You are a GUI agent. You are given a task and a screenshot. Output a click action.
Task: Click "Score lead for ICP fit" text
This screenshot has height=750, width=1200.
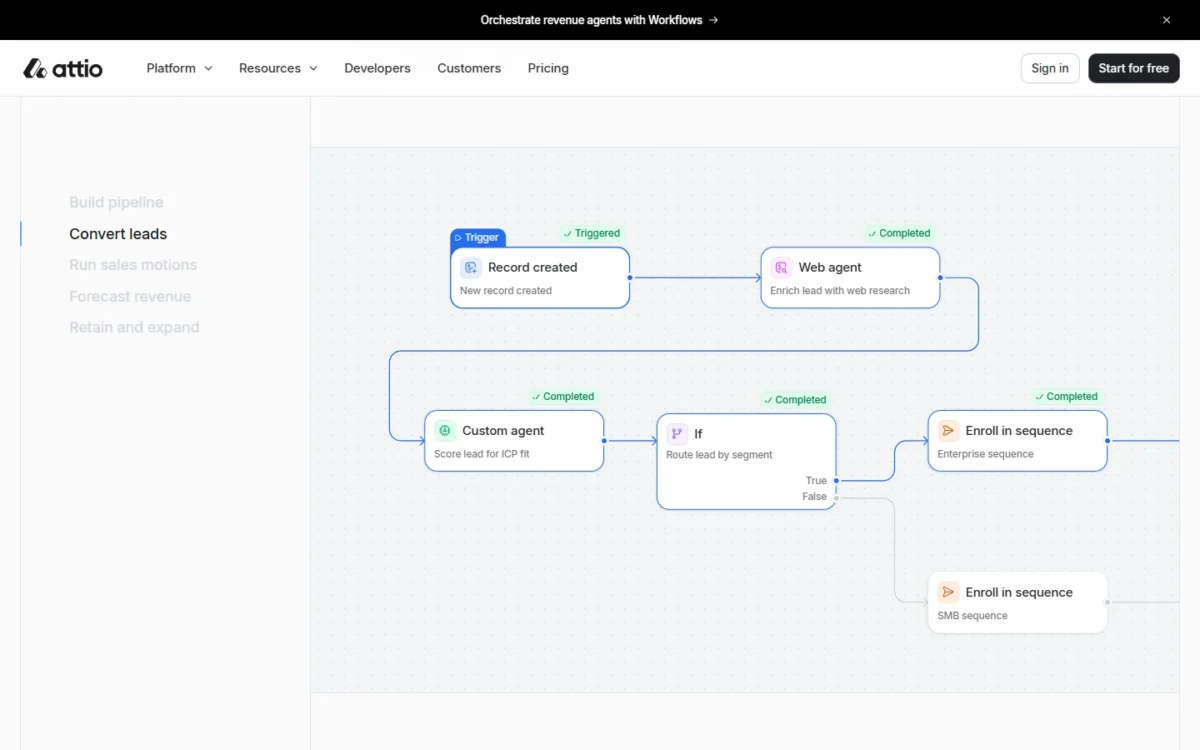click(x=482, y=454)
